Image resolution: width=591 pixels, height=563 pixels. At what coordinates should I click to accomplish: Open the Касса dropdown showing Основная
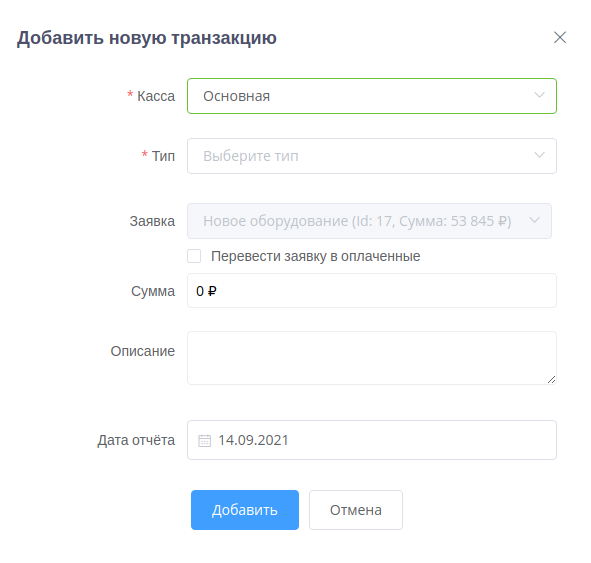pyautogui.click(x=372, y=96)
